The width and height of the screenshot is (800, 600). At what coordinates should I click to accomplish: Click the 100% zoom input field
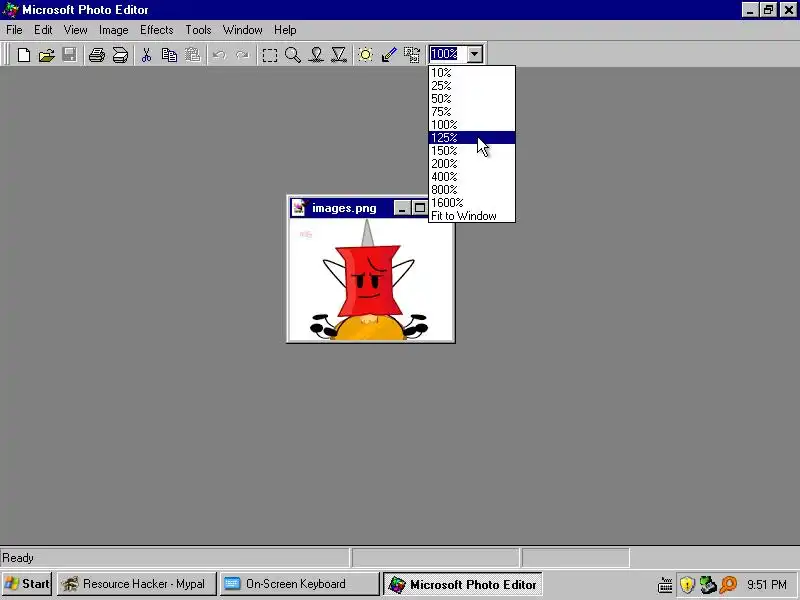(448, 54)
